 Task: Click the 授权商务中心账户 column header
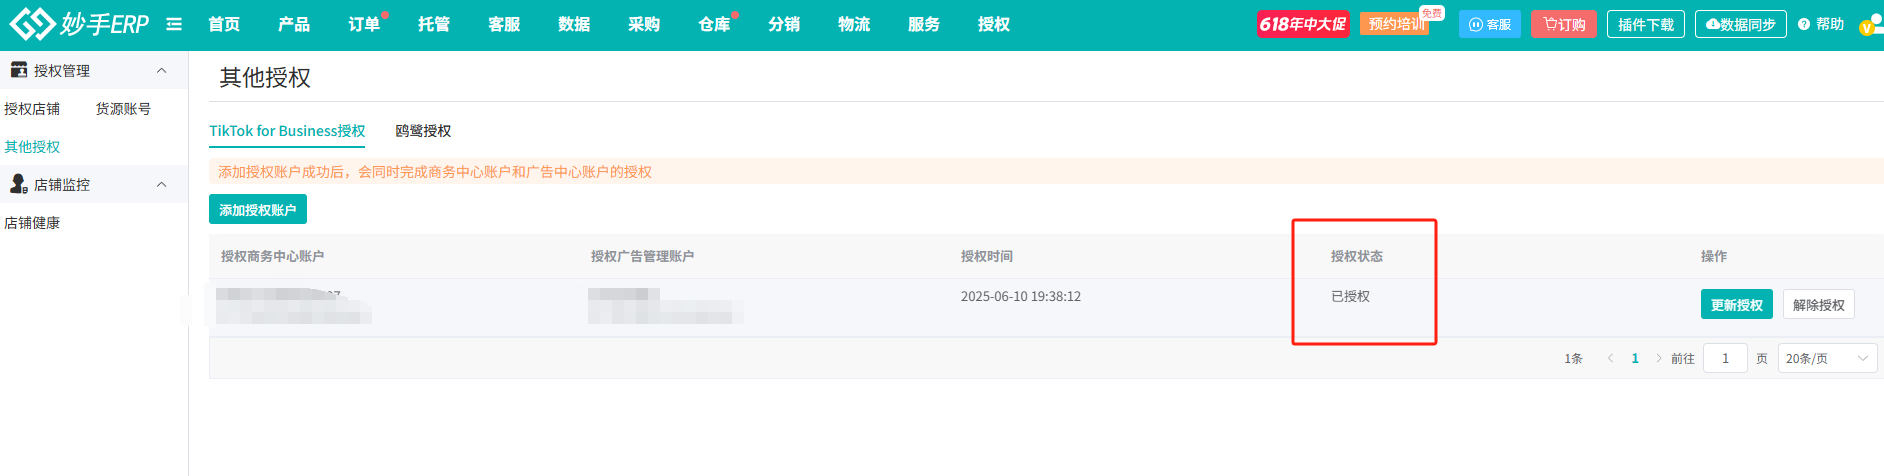click(x=272, y=257)
